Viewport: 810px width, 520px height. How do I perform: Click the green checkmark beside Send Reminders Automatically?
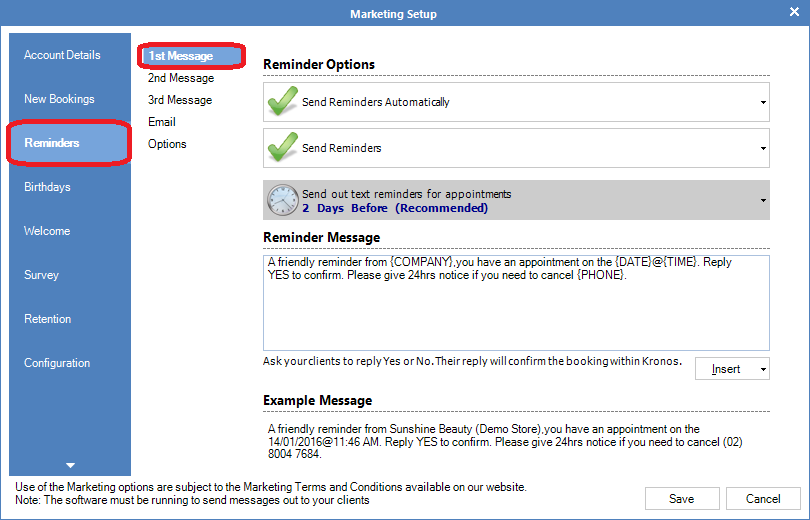[284, 102]
